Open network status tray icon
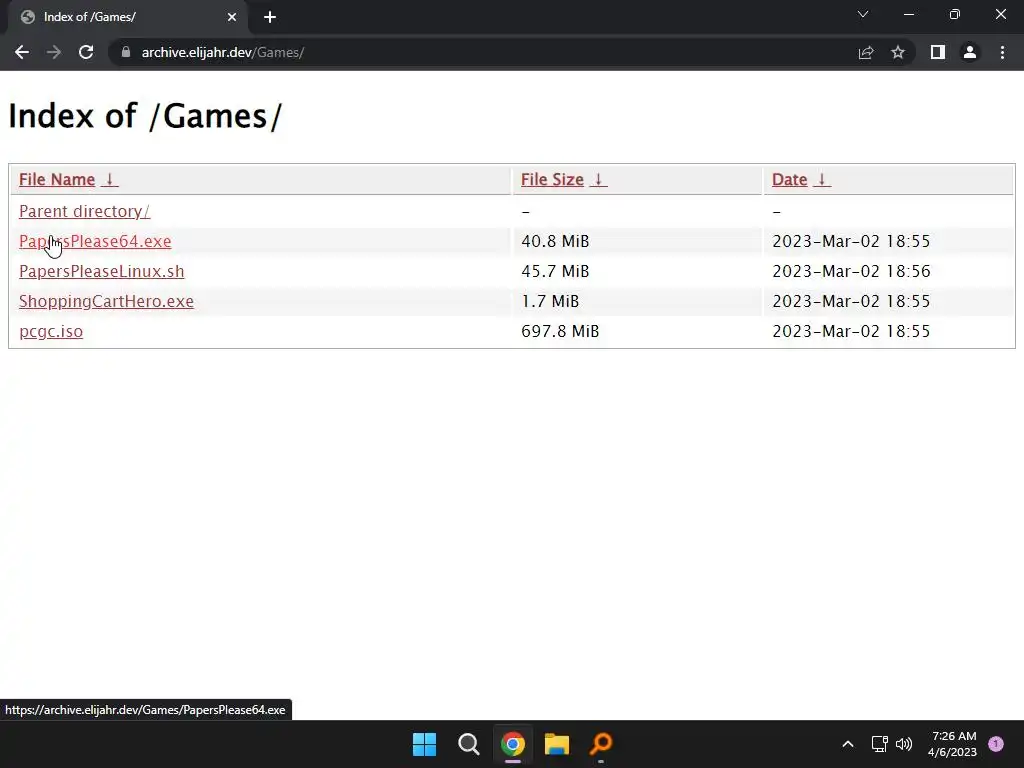Viewport: 1024px width, 768px height. [x=879, y=744]
